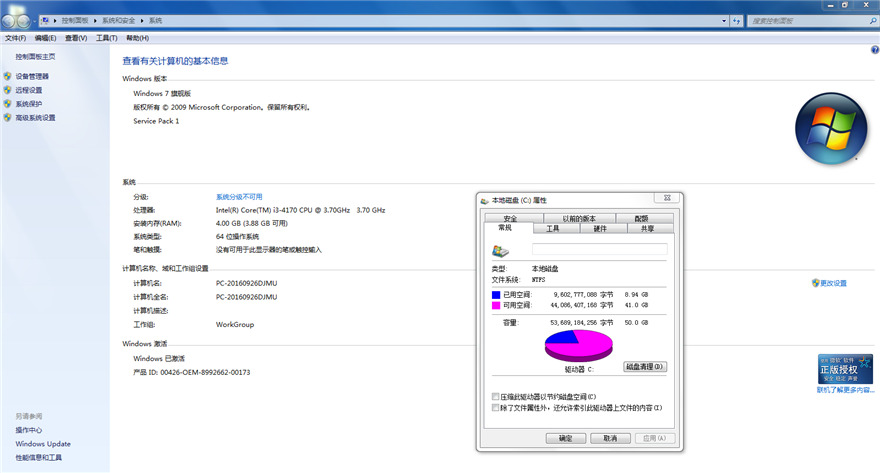Click the Forward navigation arrow
The width and height of the screenshot is (880, 473).
(x=24, y=21)
